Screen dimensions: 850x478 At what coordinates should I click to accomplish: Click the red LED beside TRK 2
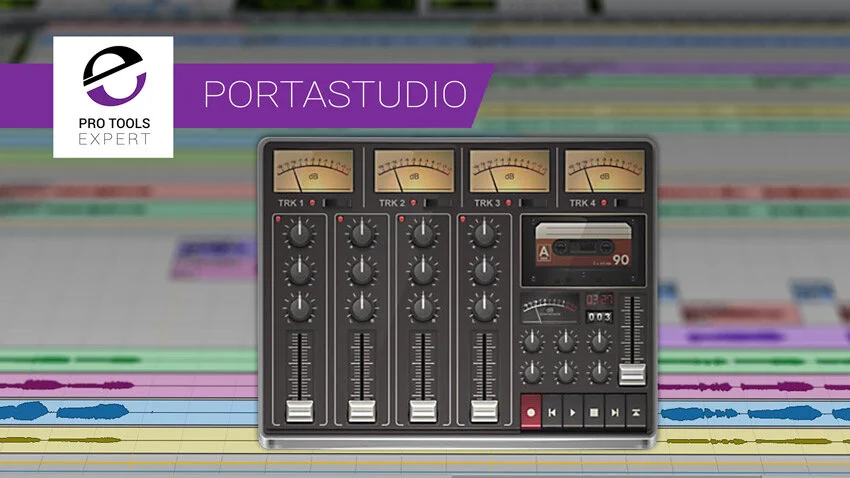click(x=413, y=203)
